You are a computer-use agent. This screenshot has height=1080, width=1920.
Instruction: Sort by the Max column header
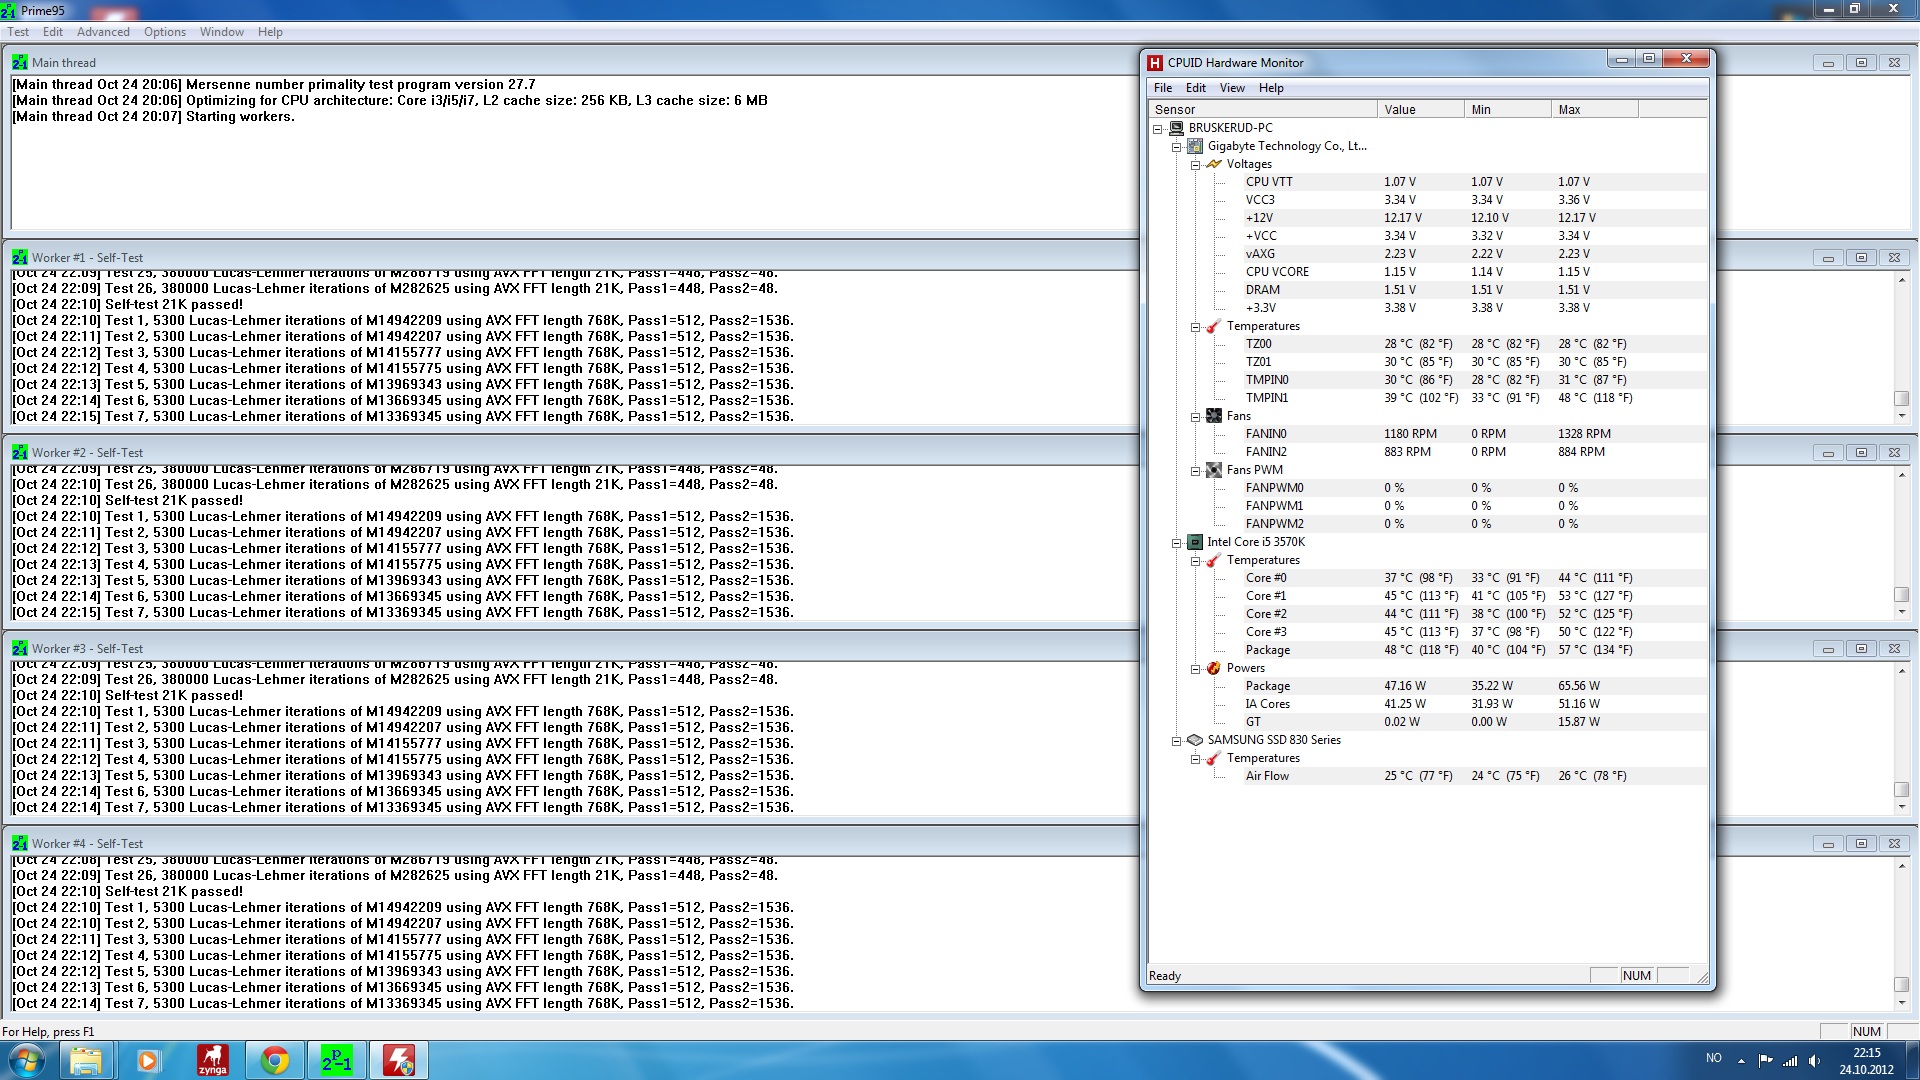click(1594, 109)
